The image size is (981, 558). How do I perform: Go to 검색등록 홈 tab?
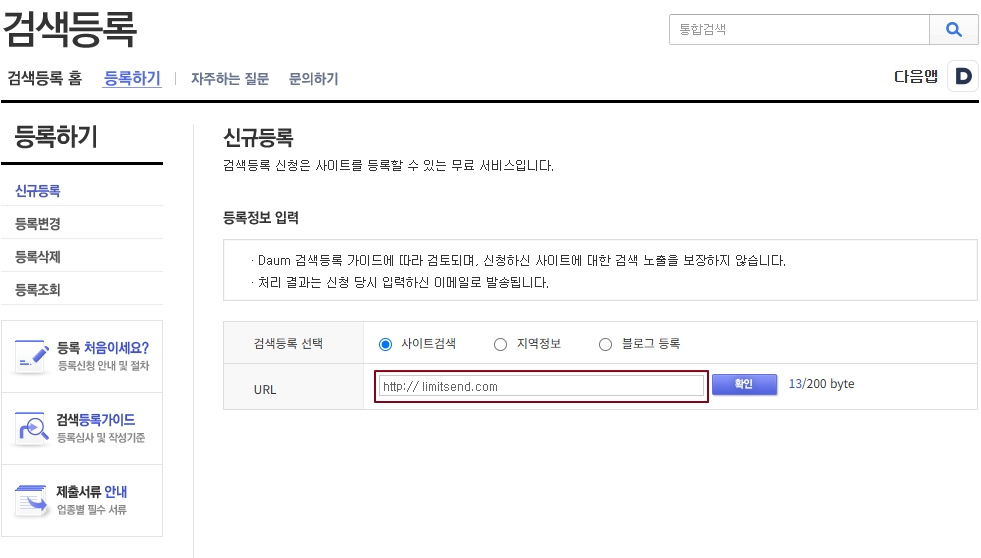click(x=44, y=78)
